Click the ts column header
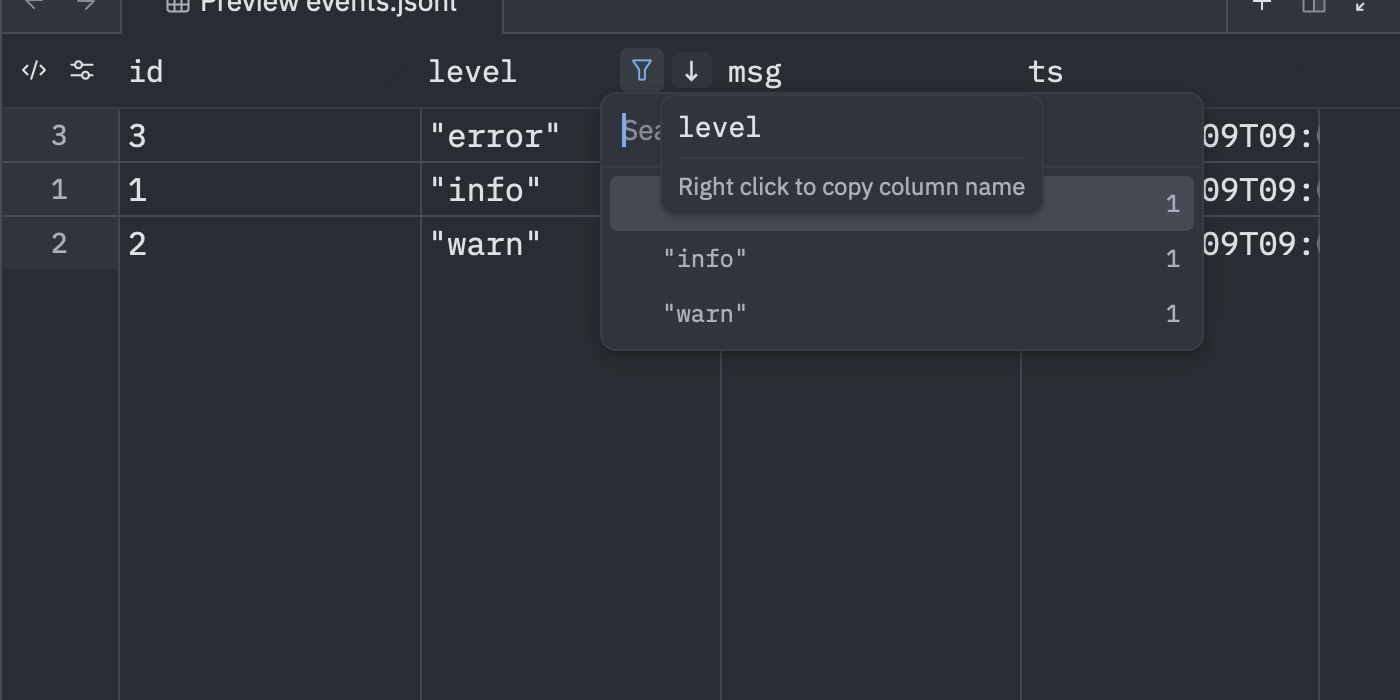 (1045, 72)
